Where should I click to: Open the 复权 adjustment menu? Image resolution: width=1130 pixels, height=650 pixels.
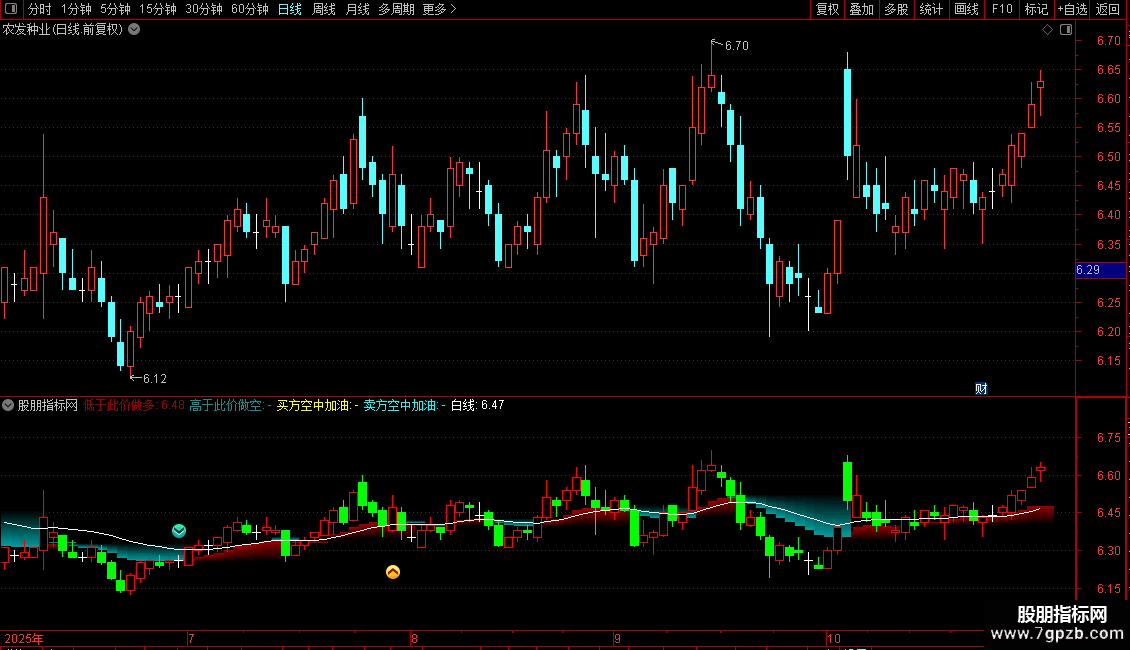[827, 9]
